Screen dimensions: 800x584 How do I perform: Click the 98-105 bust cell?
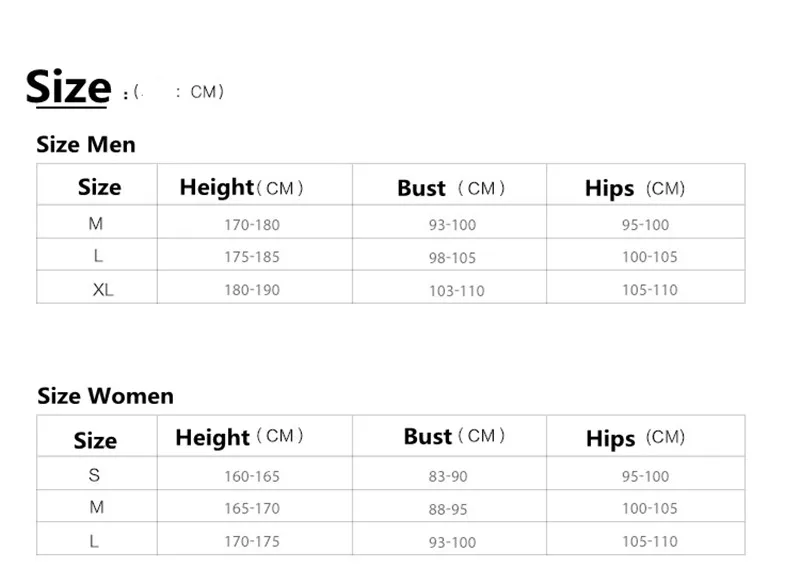[452, 258]
